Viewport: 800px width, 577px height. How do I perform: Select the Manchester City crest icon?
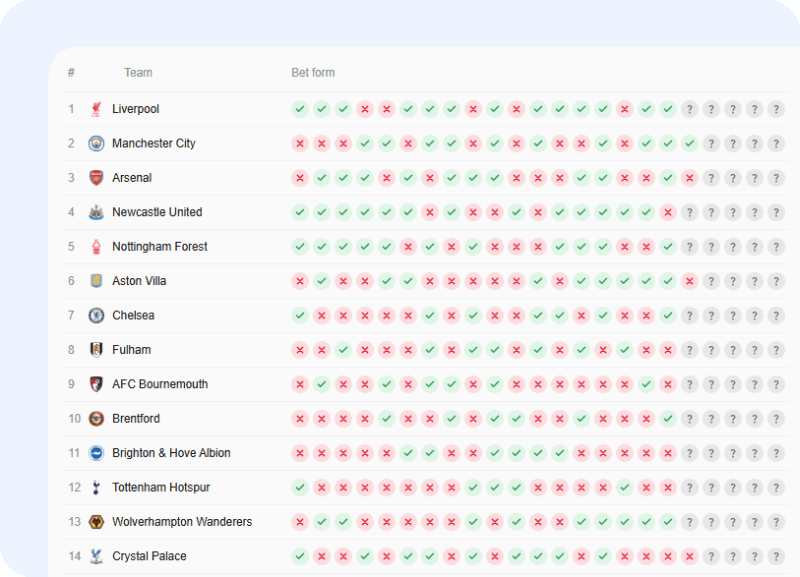click(x=96, y=143)
